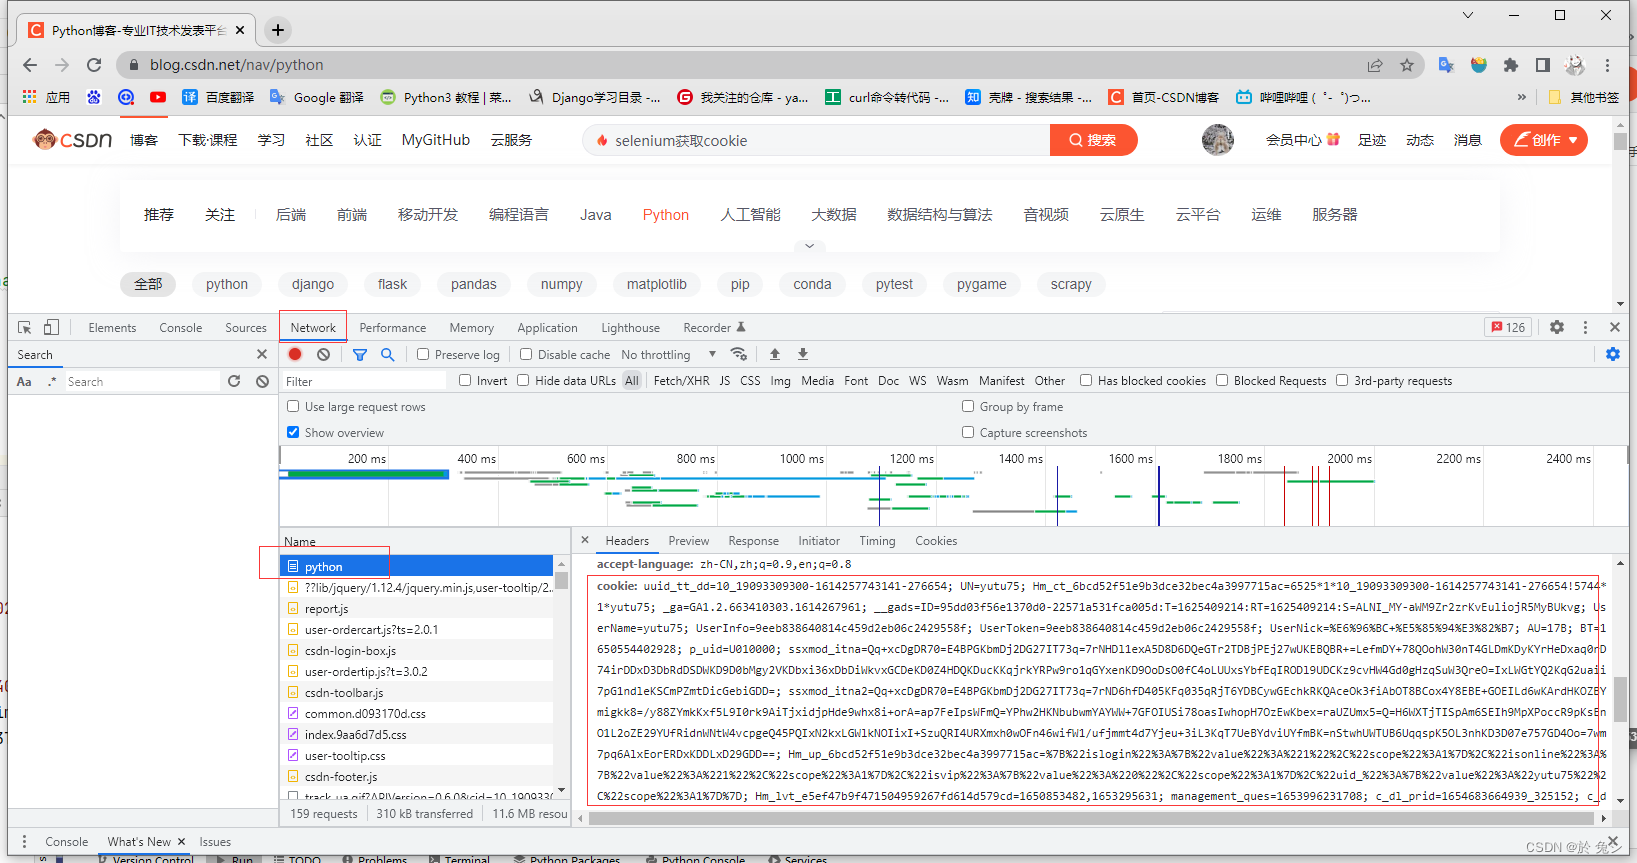Screen dimensions: 1637x863
Task: Reload the browser page
Action: tap(94, 65)
